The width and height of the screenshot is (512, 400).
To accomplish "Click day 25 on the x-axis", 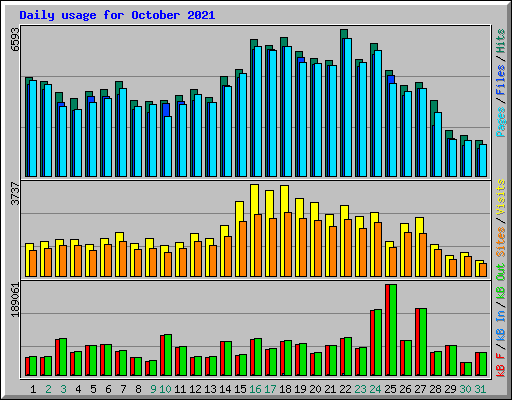I will point(390,389).
